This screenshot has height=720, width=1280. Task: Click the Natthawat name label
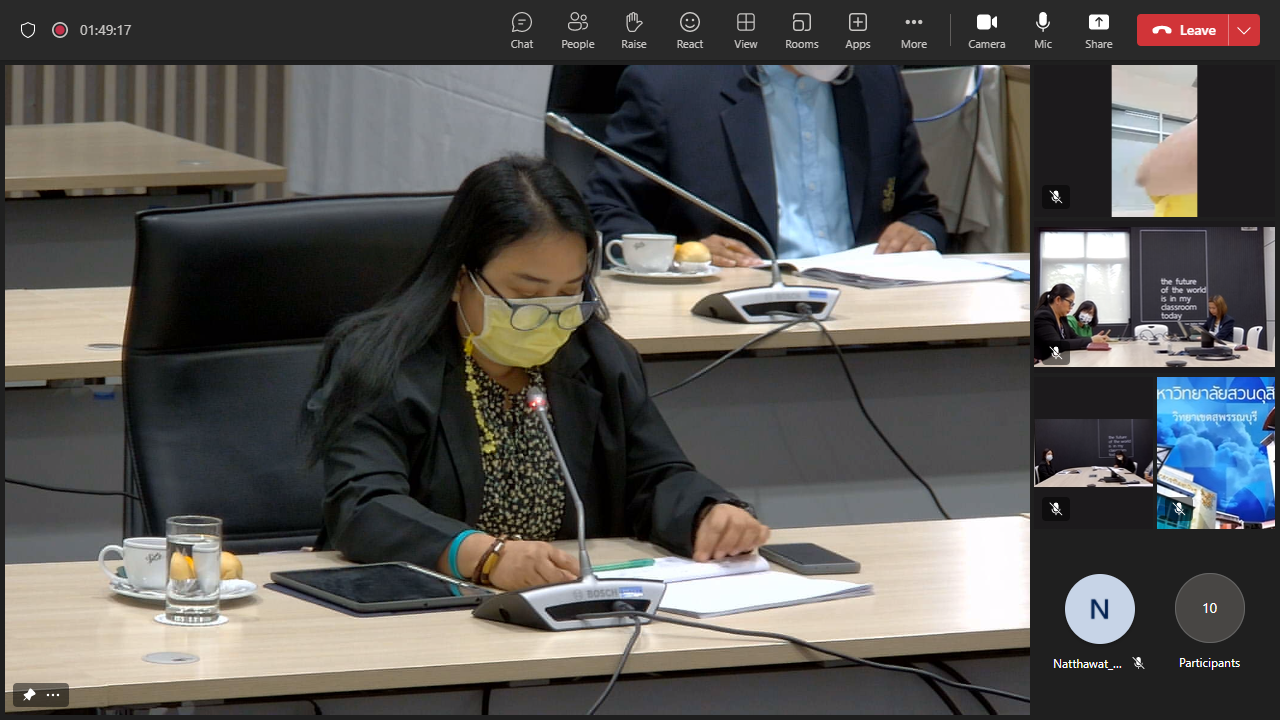[1088, 663]
